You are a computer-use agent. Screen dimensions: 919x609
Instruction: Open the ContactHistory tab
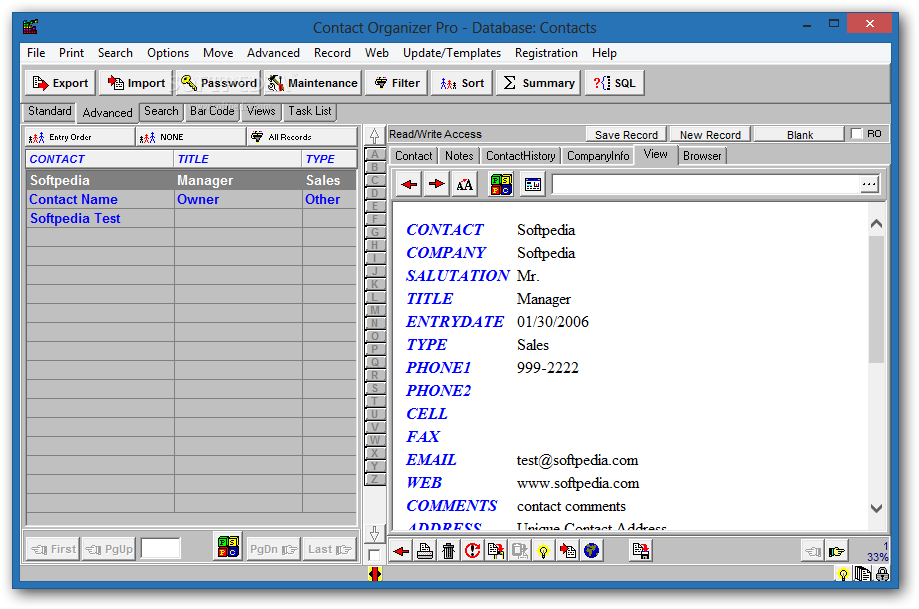pos(520,156)
